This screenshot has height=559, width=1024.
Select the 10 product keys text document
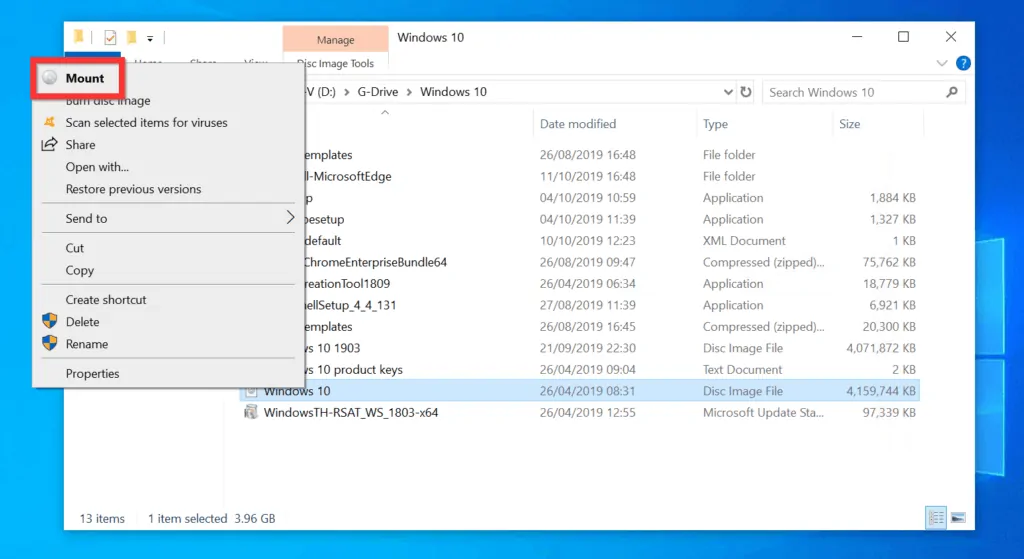[353, 370]
